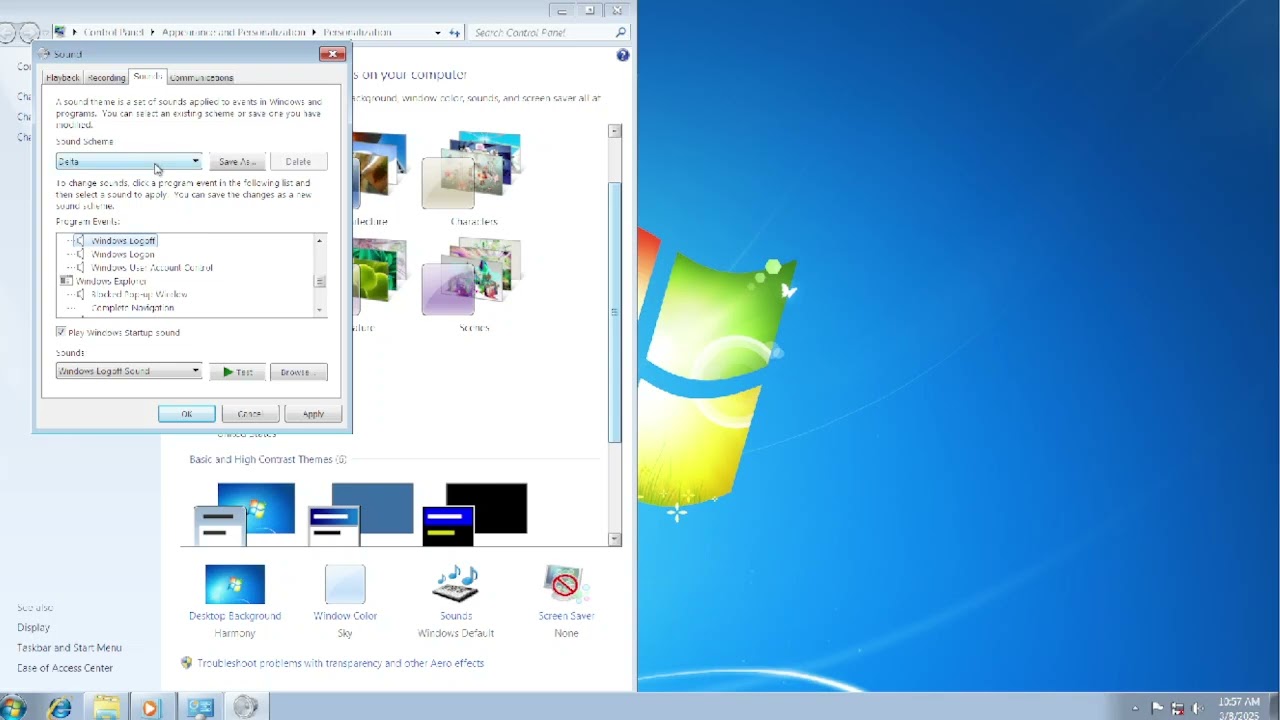Image resolution: width=1280 pixels, height=720 pixels.
Task: Select the Control Panel taskbar icon
Action: [x=200, y=707]
